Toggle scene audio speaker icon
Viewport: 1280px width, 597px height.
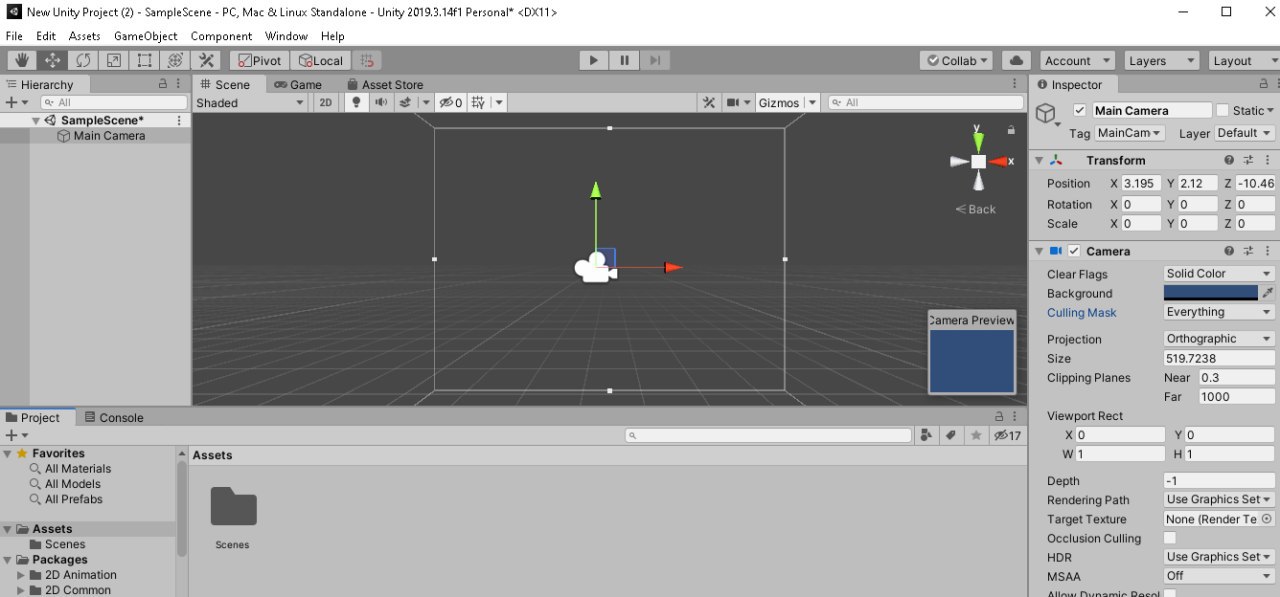381,102
